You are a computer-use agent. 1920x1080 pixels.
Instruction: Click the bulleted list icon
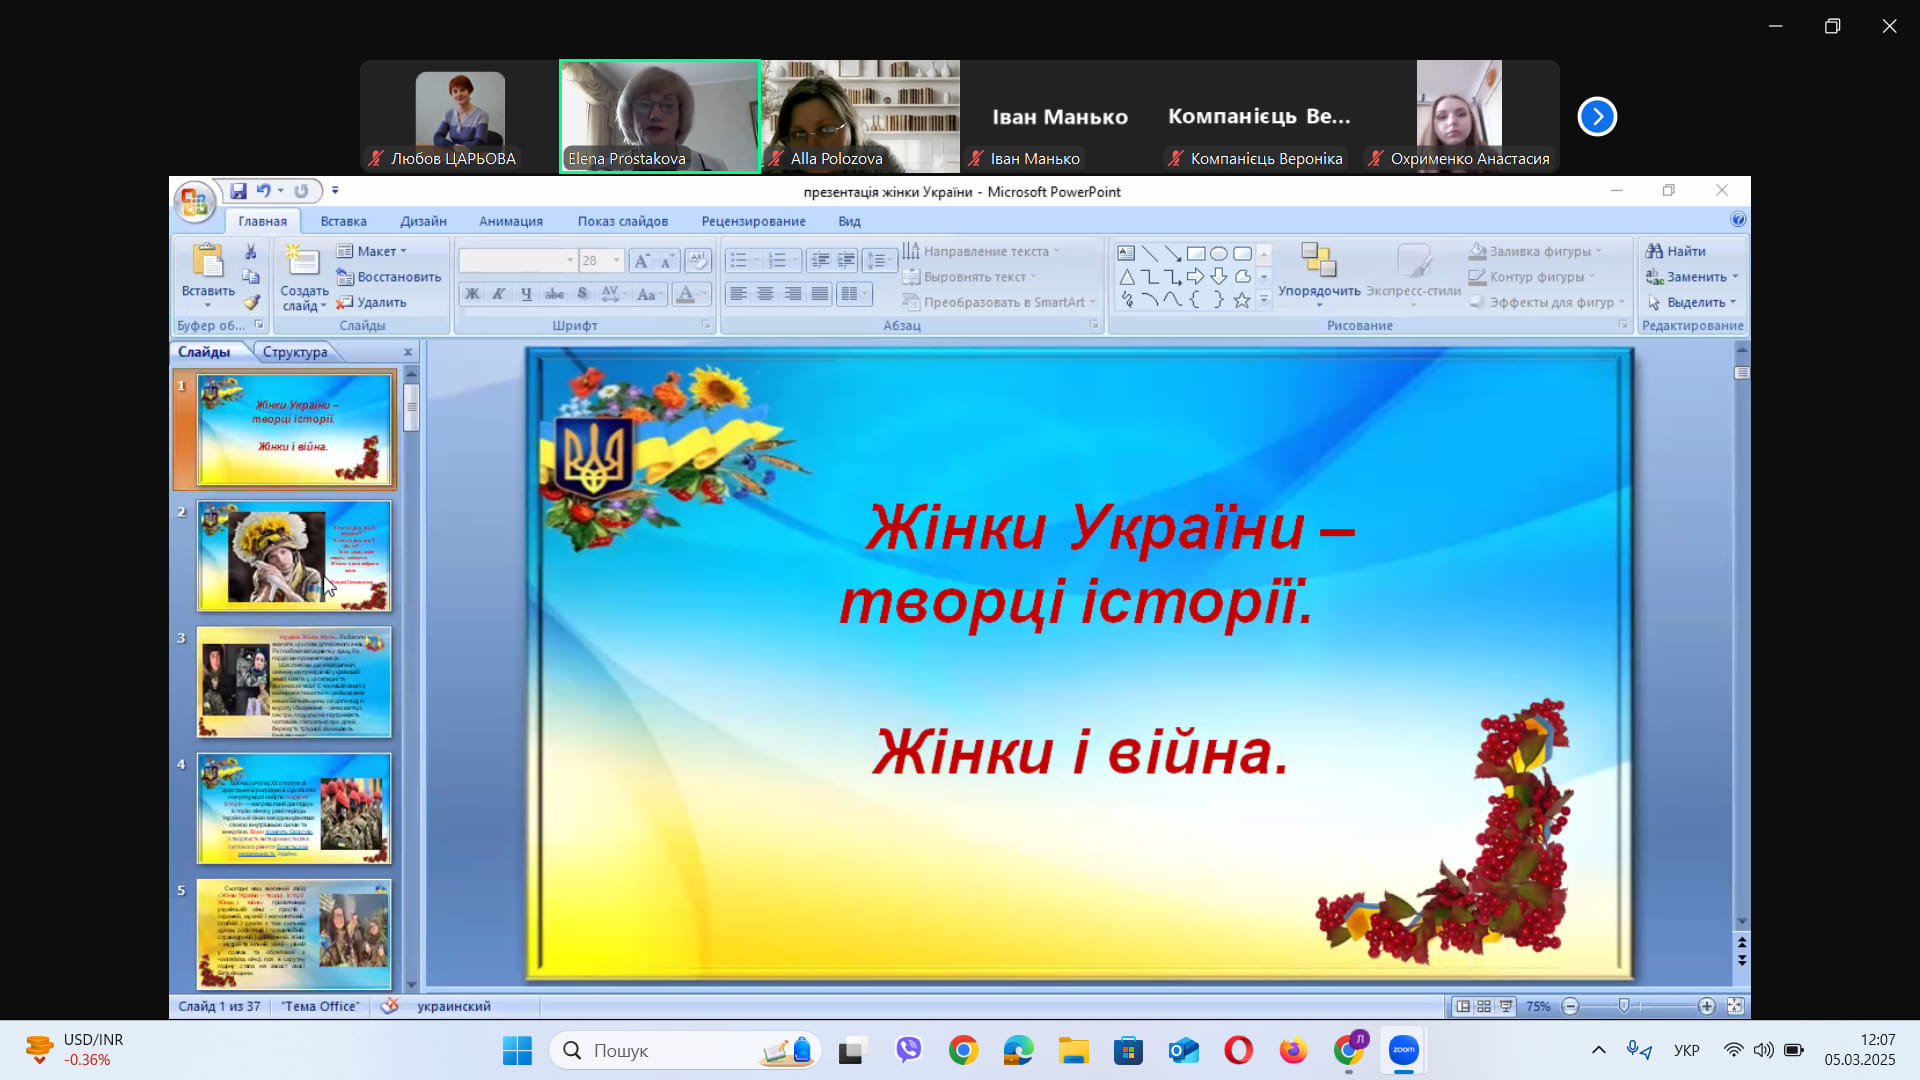(738, 260)
